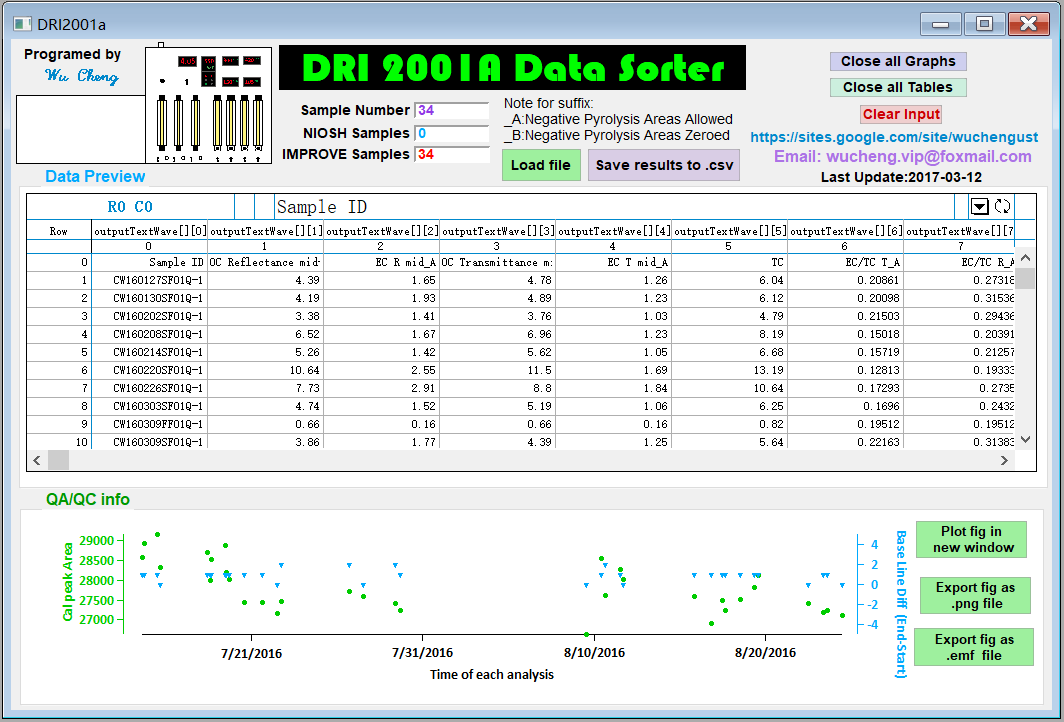Image resolution: width=1064 pixels, height=722 pixels.
Task: Select cell CW160127SF01Q-1
Action: (150, 280)
